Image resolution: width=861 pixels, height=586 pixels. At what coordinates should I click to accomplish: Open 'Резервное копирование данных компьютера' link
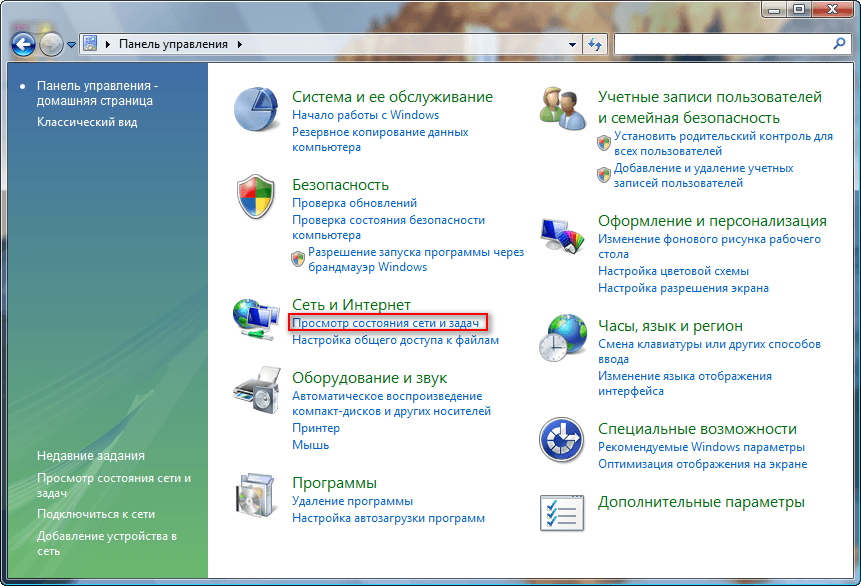pyautogui.click(x=380, y=139)
